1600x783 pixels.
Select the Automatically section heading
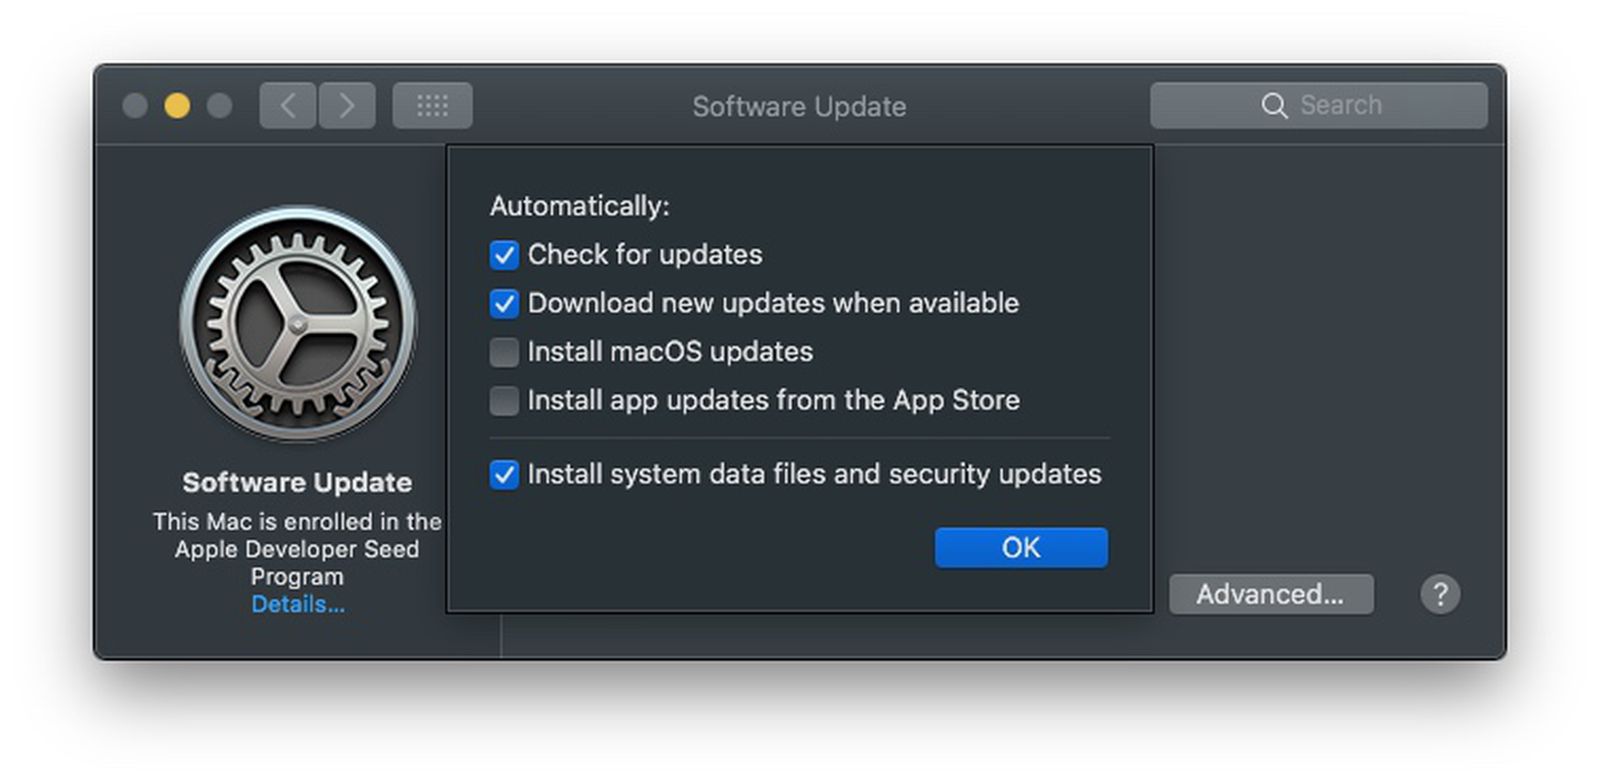(x=578, y=205)
